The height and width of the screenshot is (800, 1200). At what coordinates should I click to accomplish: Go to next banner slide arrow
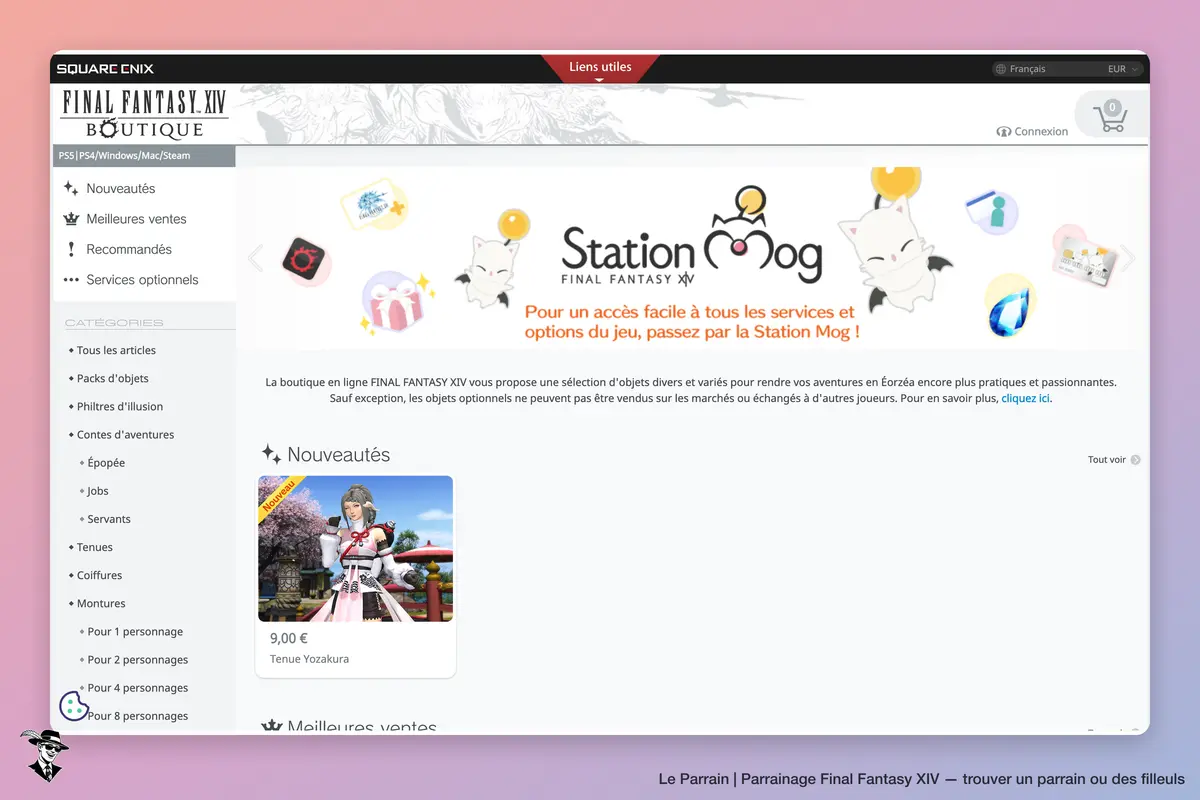[x=1128, y=258]
